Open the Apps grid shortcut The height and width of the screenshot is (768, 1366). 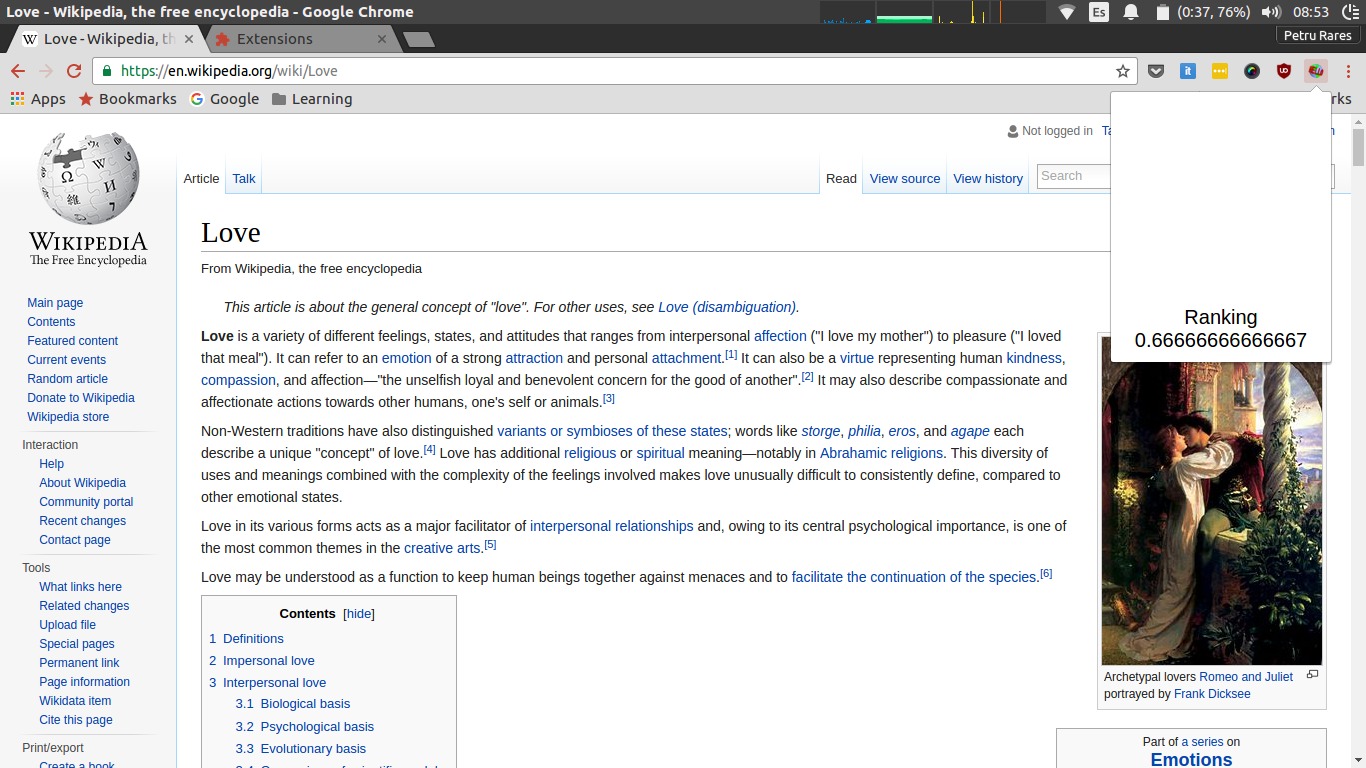click(x=38, y=99)
